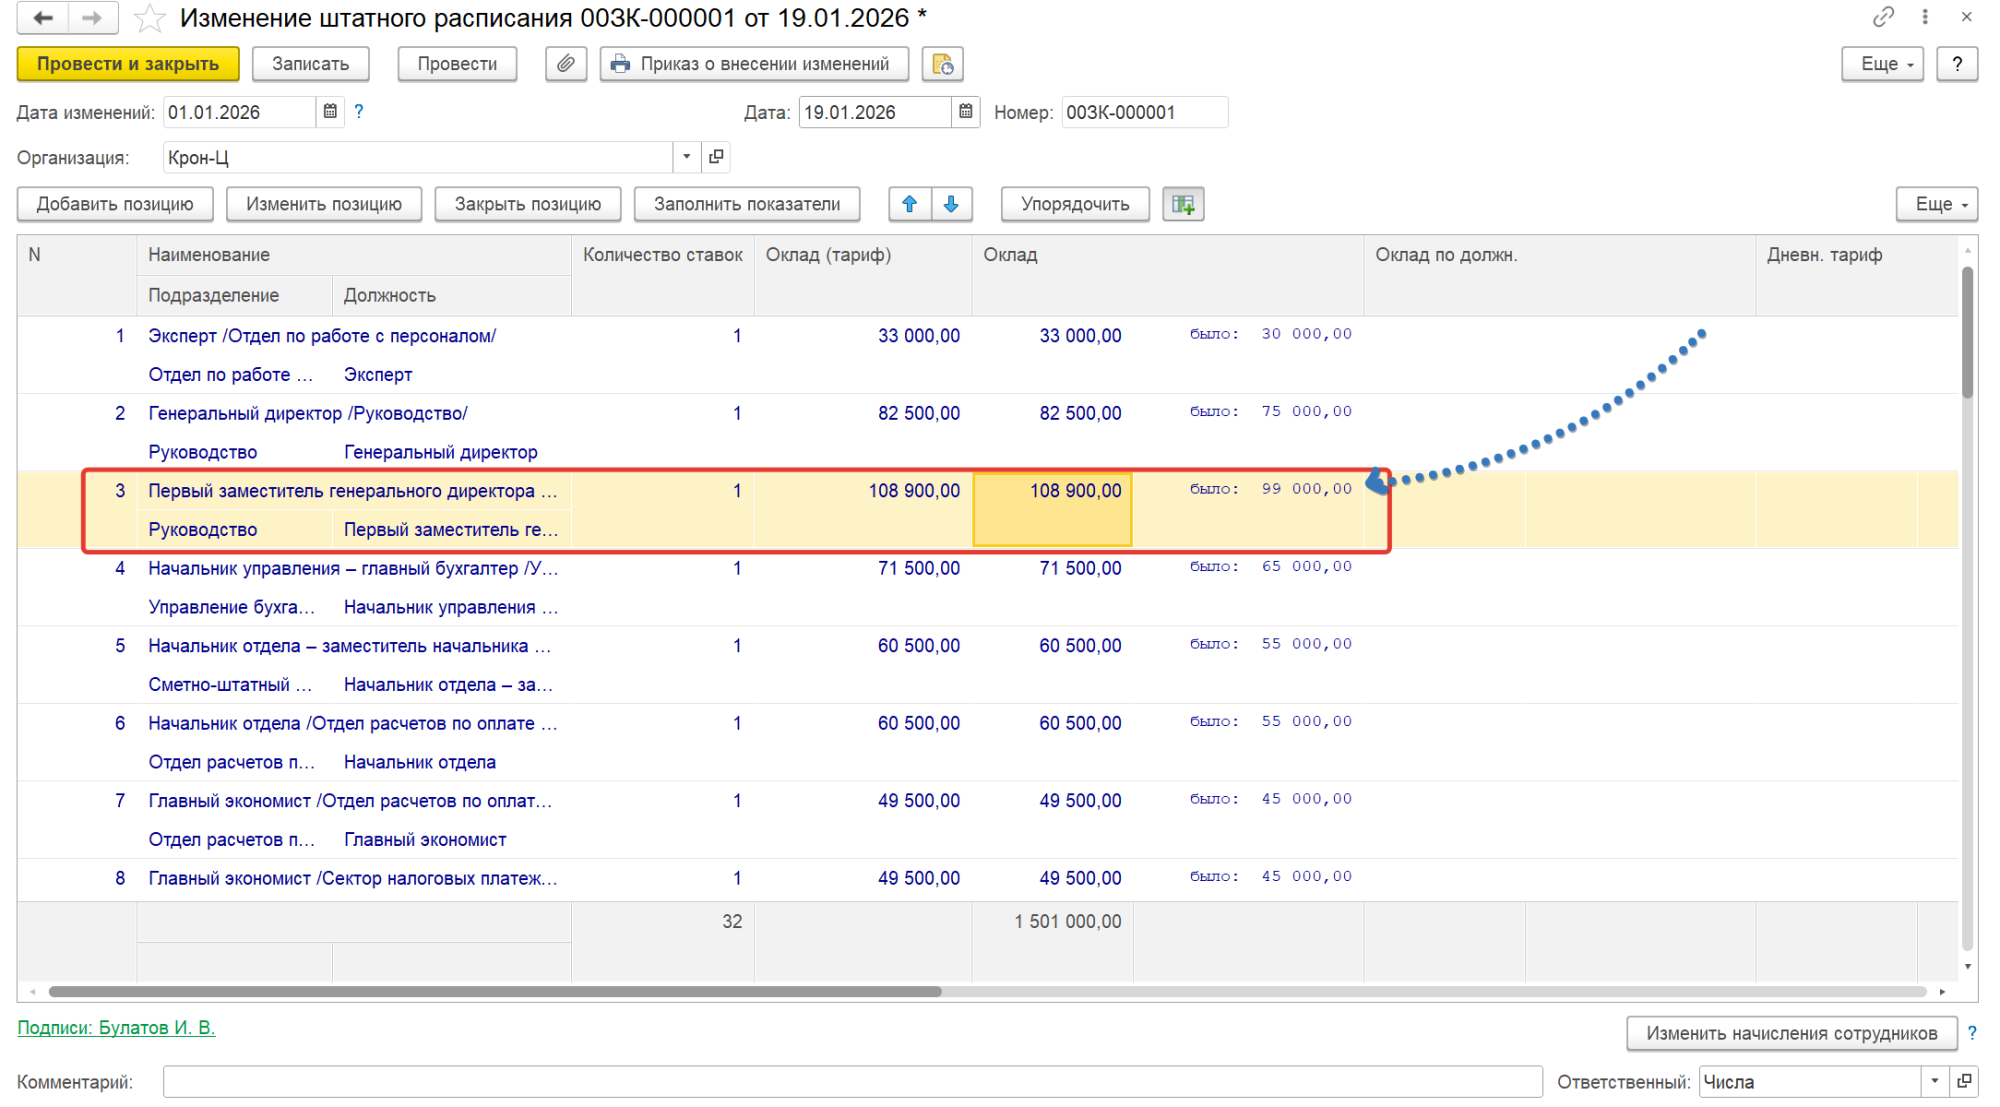The height and width of the screenshot is (1107, 2000).
Task: Open organization record with the open icon
Action: tap(716, 157)
